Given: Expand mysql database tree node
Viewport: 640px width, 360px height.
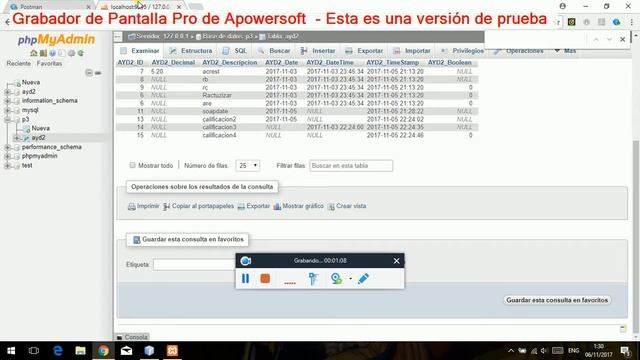Looking at the screenshot, I should [7, 110].
